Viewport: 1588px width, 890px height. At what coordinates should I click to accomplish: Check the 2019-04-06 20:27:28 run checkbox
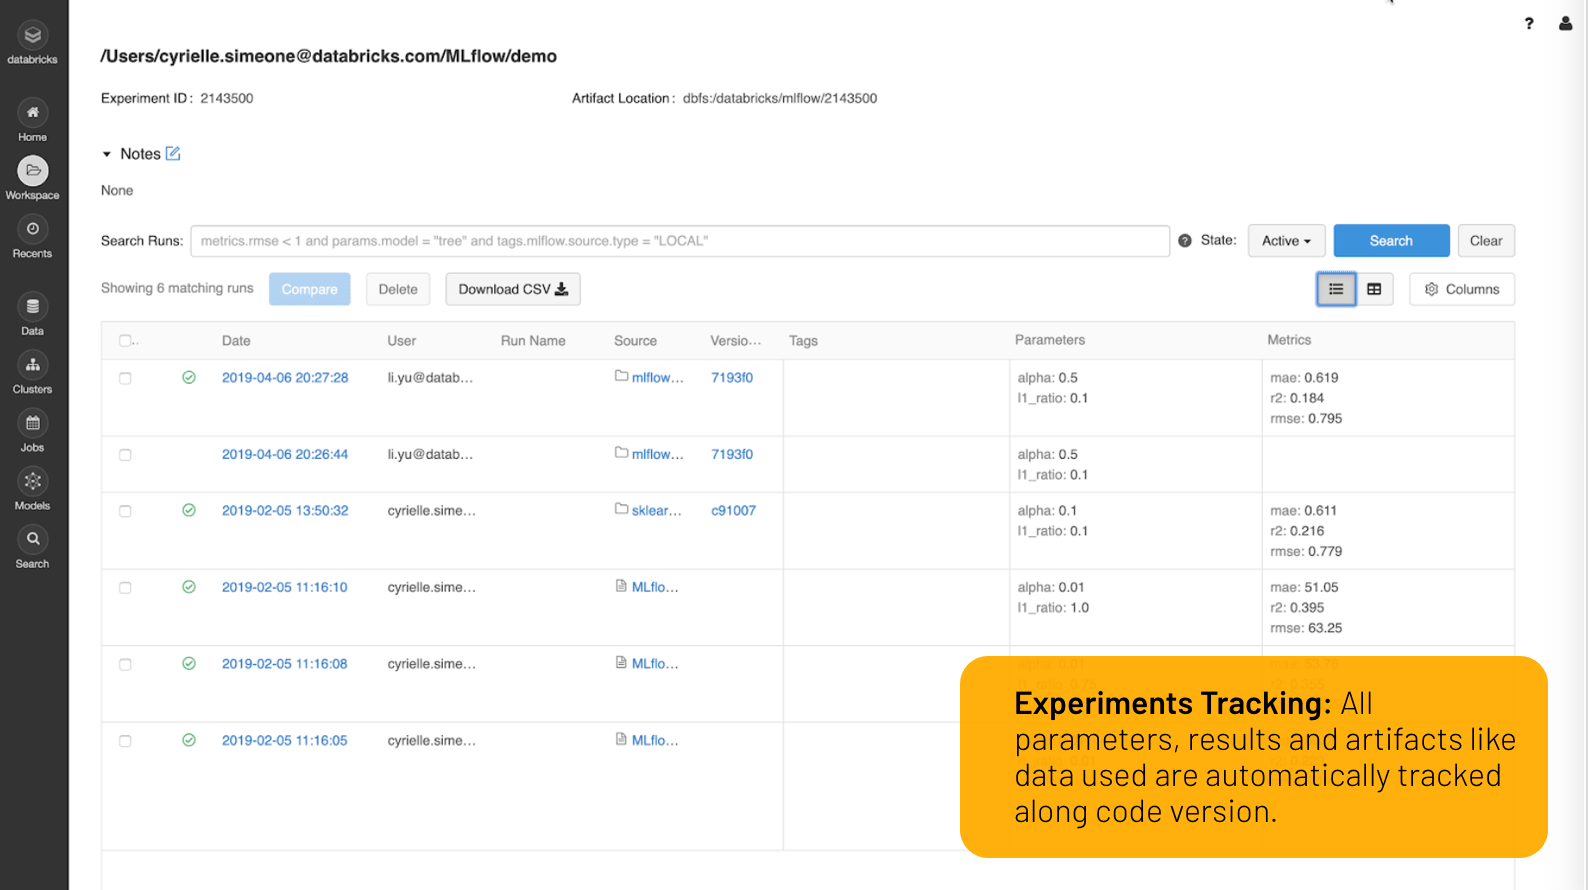(x=125, y=379)
